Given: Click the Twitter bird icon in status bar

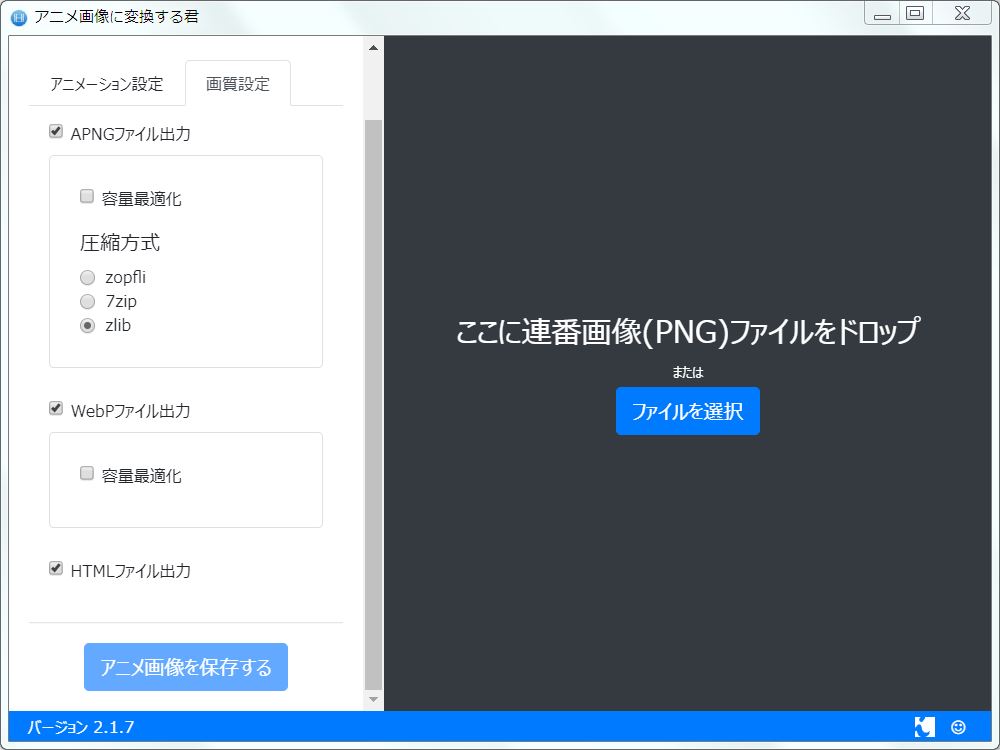Looking at the screenshot, I should [x=924, y=727].
